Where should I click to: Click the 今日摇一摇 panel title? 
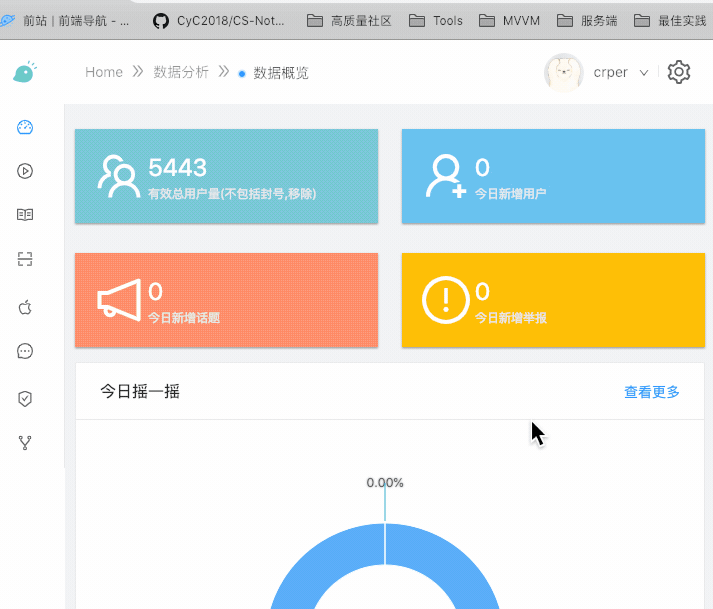coord(140,391)
